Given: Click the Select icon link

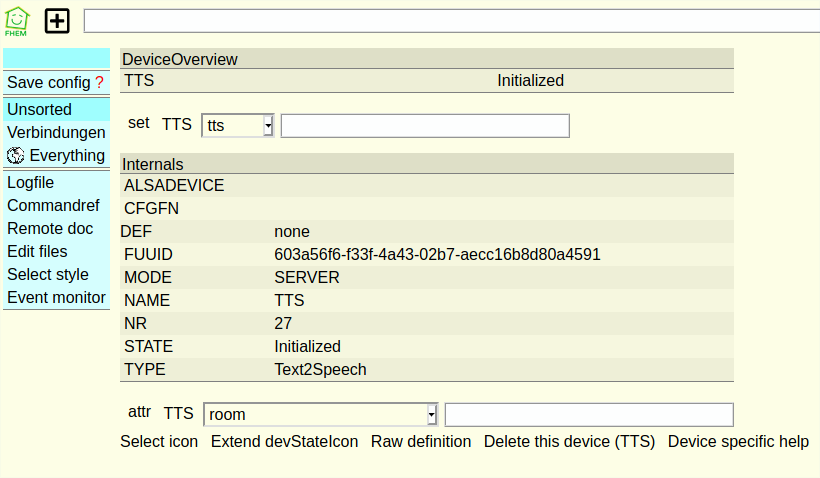Looking at the screenshot, I should [x=159, y=442].
